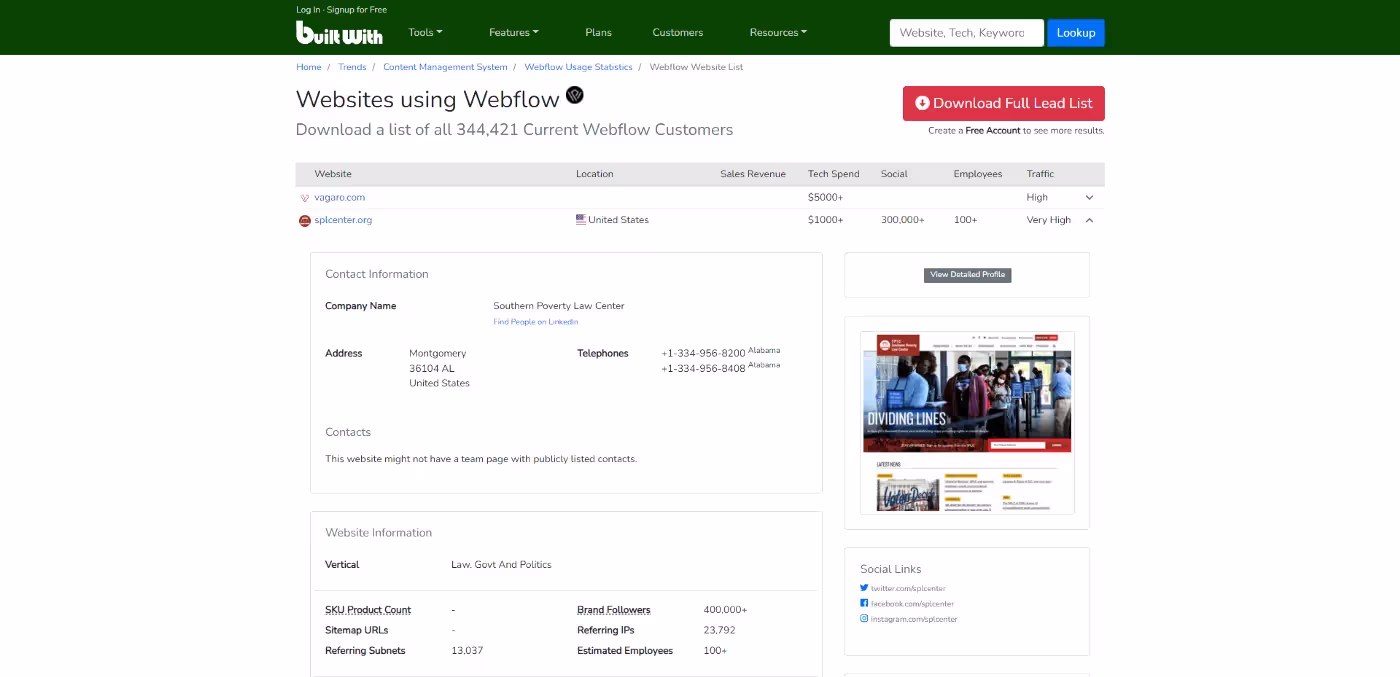Open the Resources dropdown menu
This screenshot has width=1400, height=677.
[x=778, y=33]
